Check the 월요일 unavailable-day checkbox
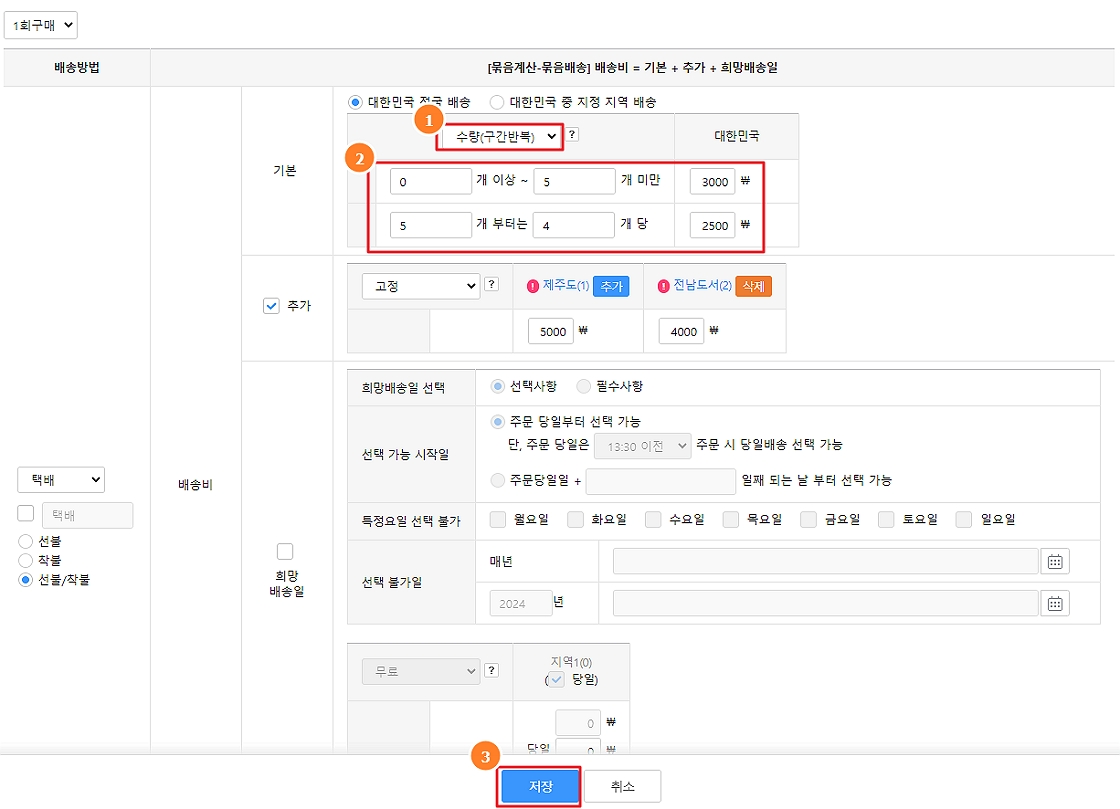1120x809 pixels. click(x=498, y=519)
